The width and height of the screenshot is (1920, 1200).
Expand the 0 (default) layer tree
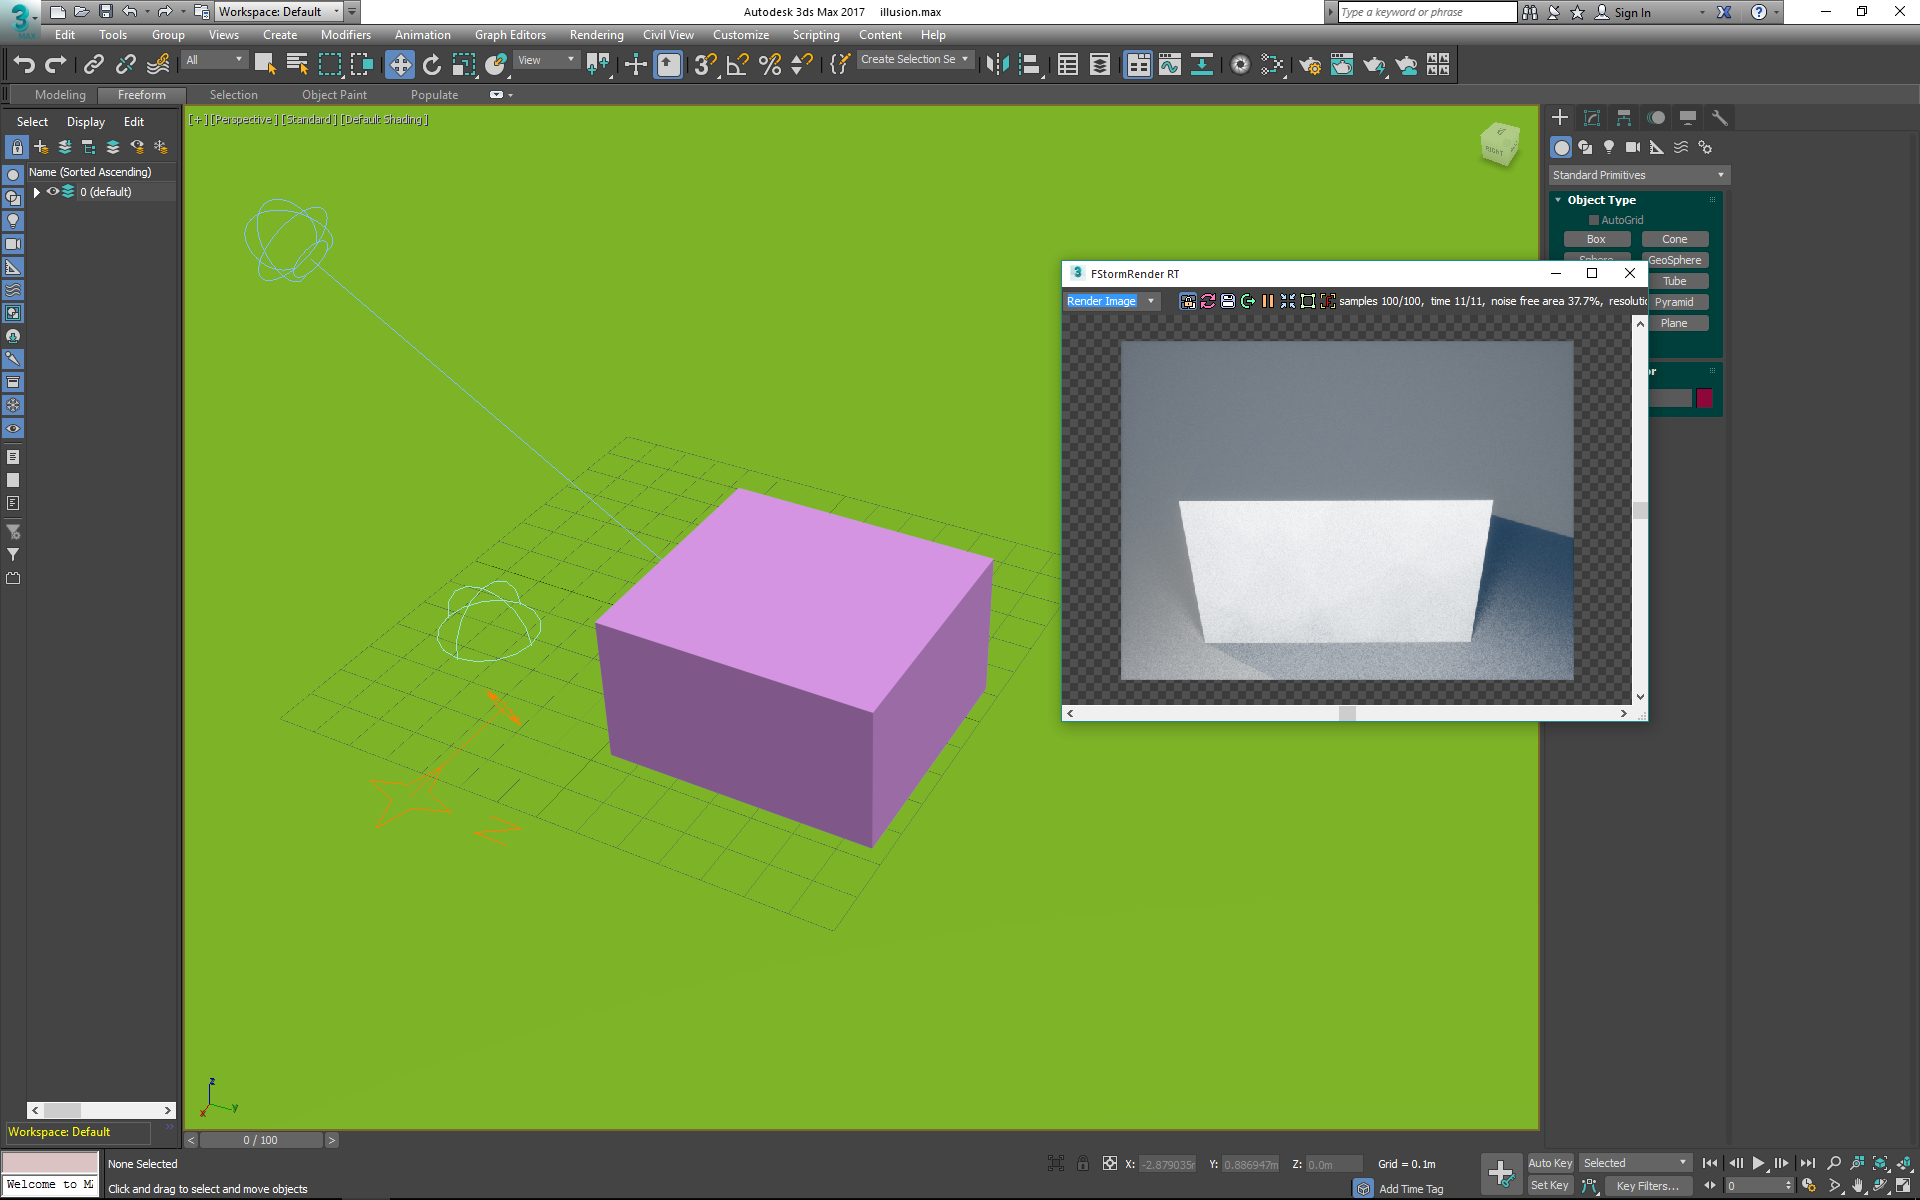37,192
